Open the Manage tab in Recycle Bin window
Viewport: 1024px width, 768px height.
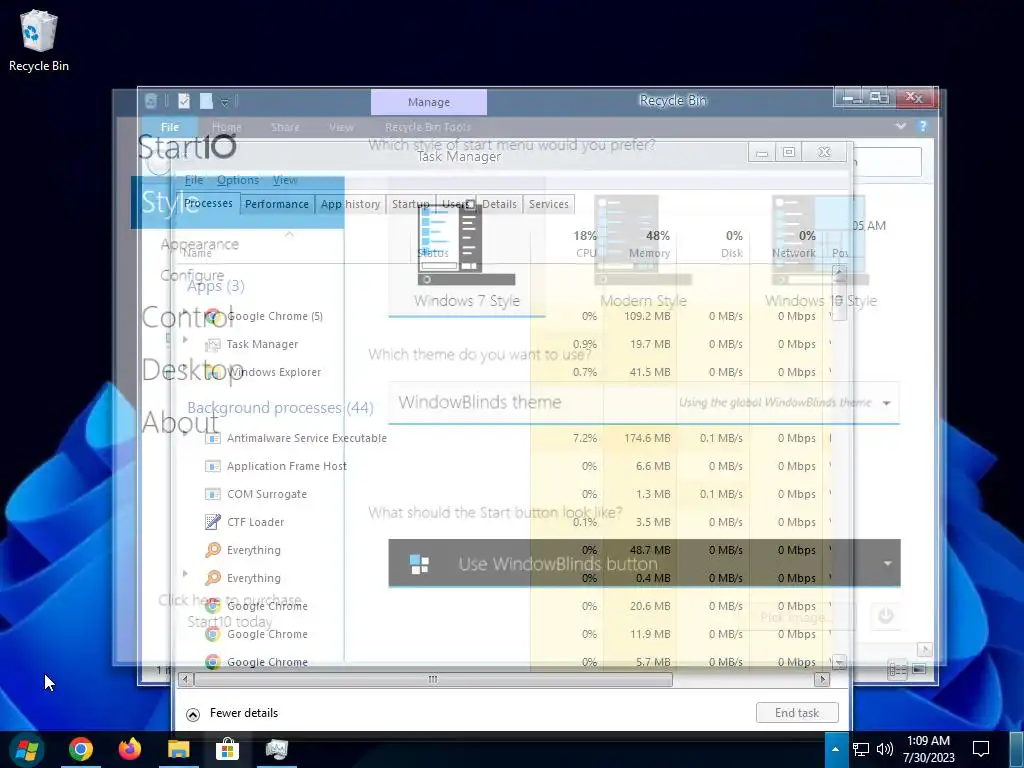tap(428, 102)
